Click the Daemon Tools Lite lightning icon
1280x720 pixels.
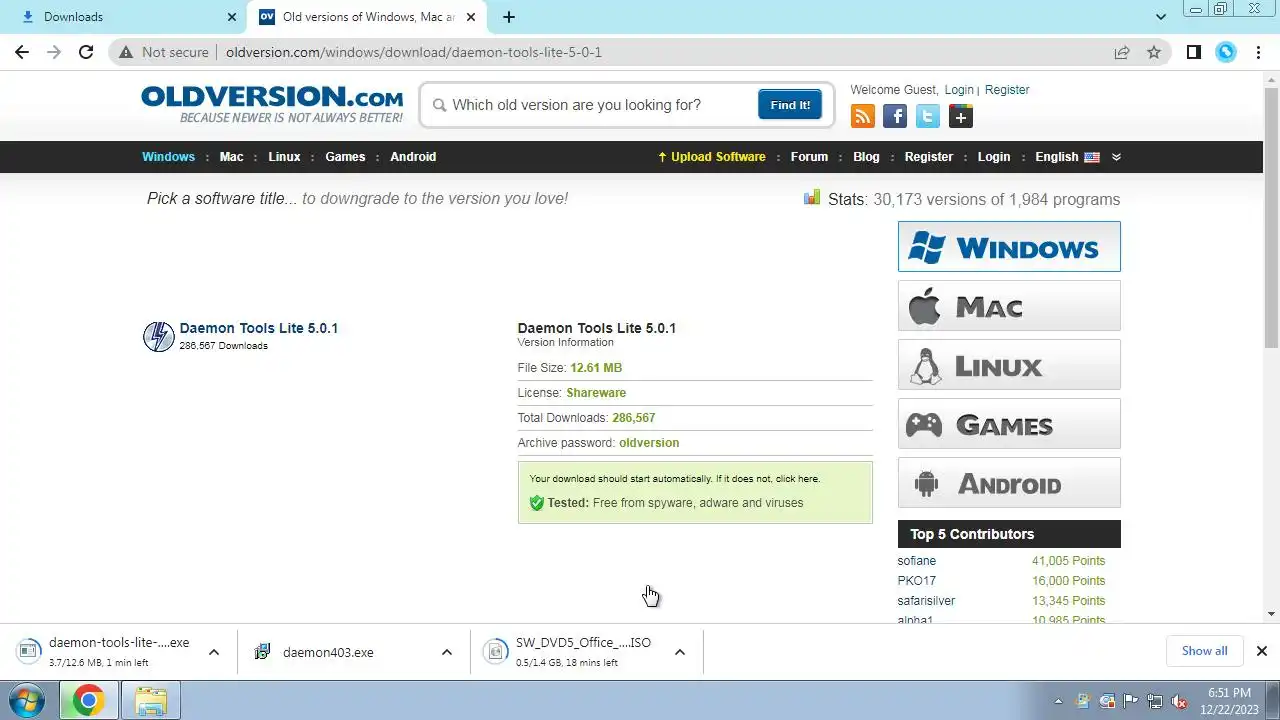click(158, 336)
